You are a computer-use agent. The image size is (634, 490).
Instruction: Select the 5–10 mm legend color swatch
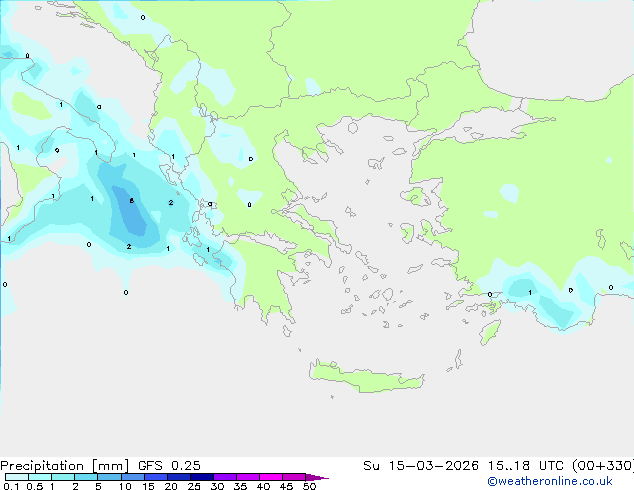tap(109, 477)
